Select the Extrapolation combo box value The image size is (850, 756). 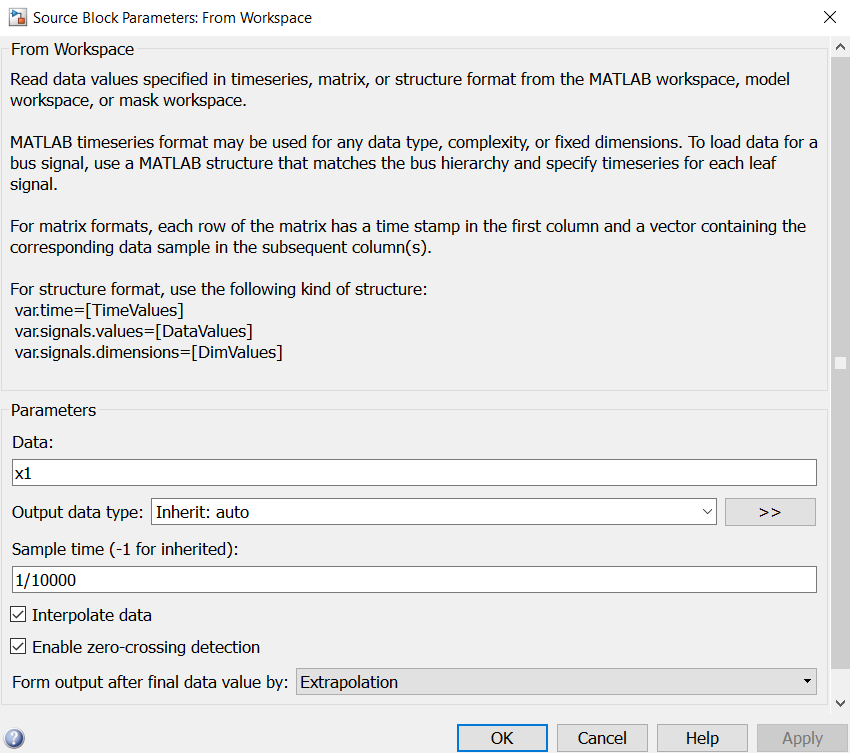(x=550, y=681)
